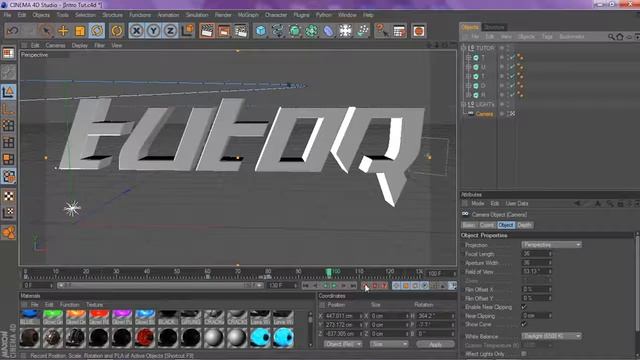Open the Character menu
This screenshot has height=360, width=640.
coord(276,15)
